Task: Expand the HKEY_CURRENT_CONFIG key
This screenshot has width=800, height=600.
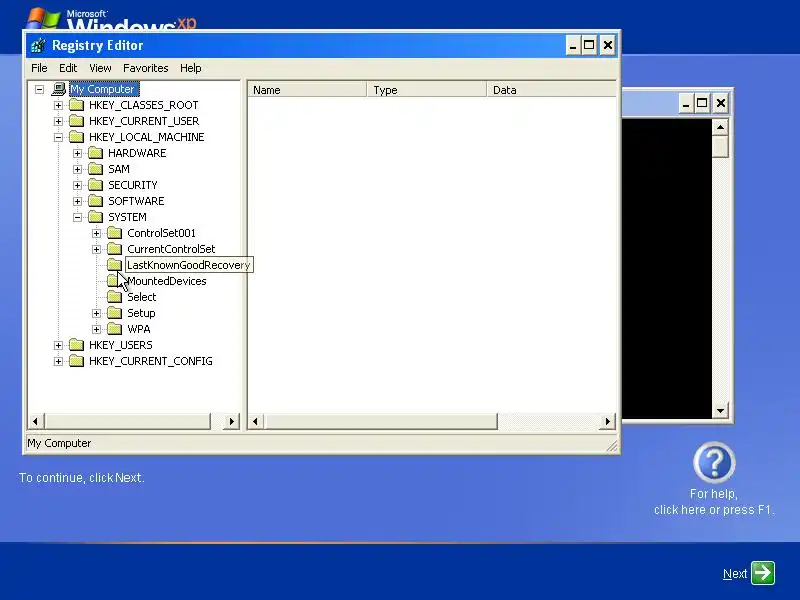Action: pyautogui.click(x=58, y=361)
